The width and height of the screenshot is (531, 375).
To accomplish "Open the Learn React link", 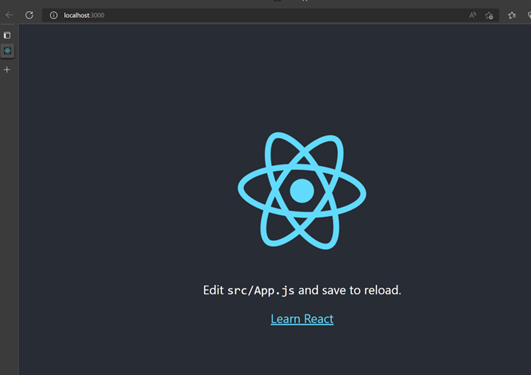I will 302,319.
